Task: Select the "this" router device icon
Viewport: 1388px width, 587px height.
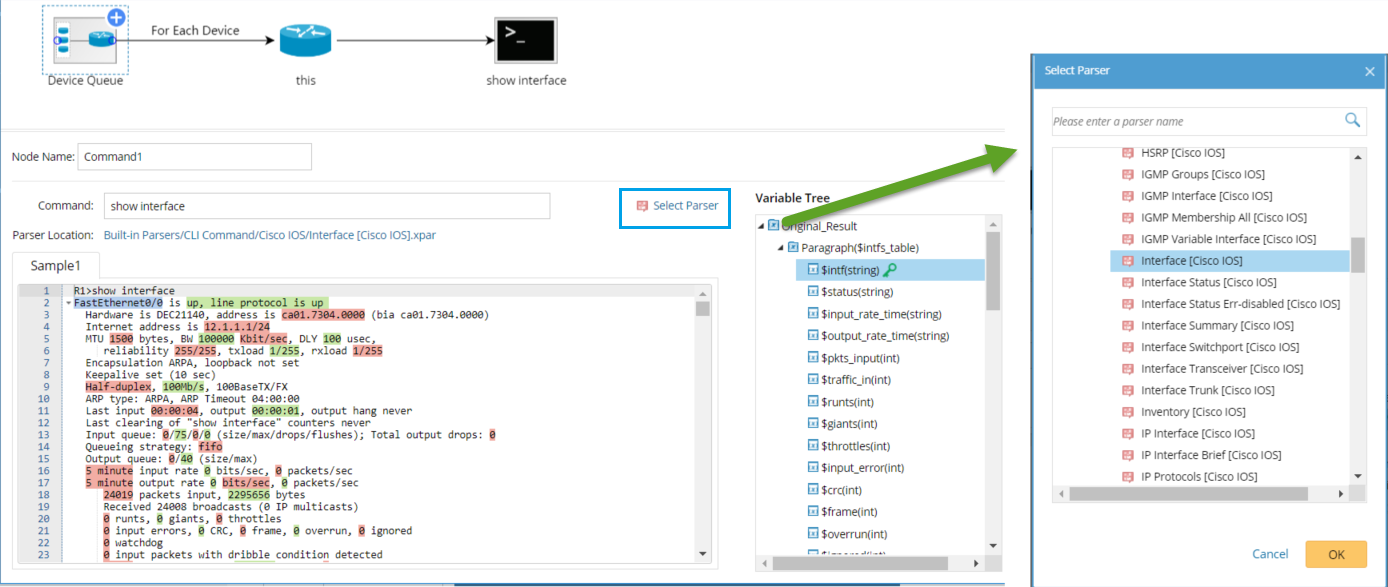Action: click(x=304, y=38)
